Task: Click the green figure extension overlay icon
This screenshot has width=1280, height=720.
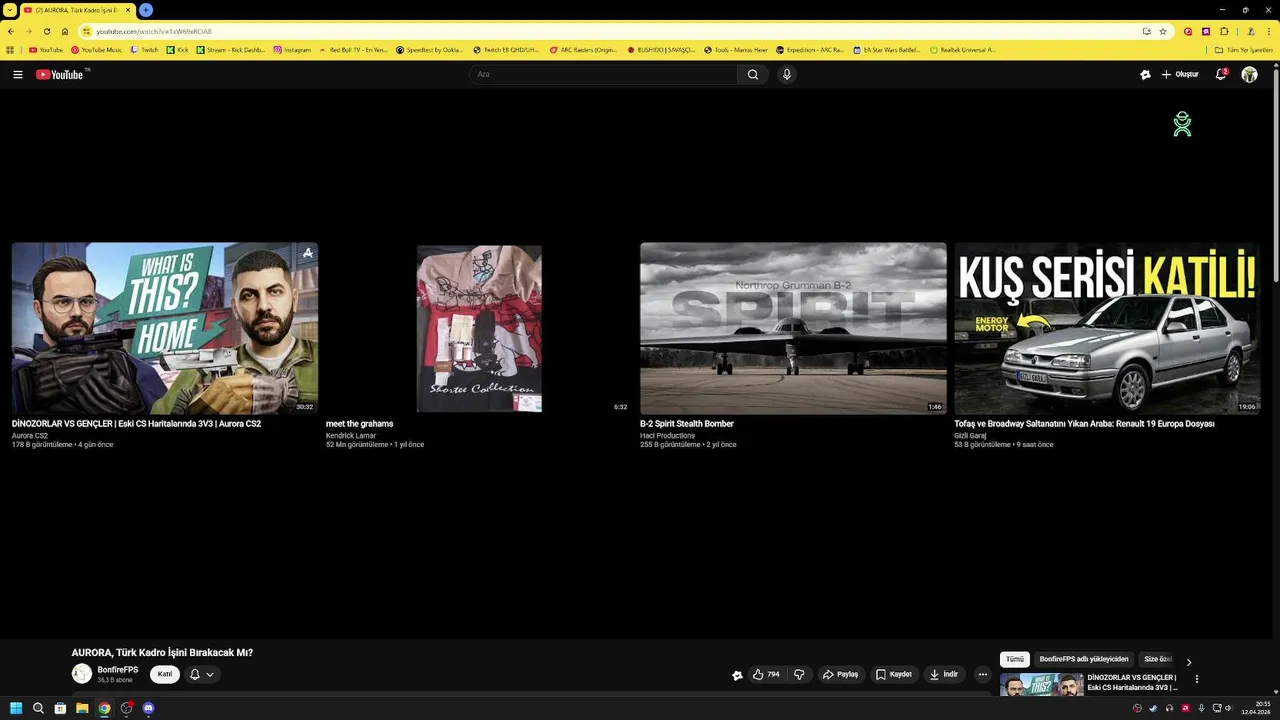Action: point(1183,124)
